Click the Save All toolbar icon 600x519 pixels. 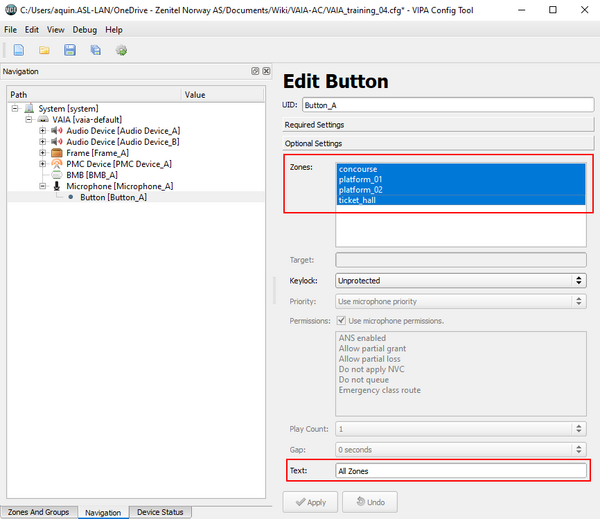coord(95,50)
